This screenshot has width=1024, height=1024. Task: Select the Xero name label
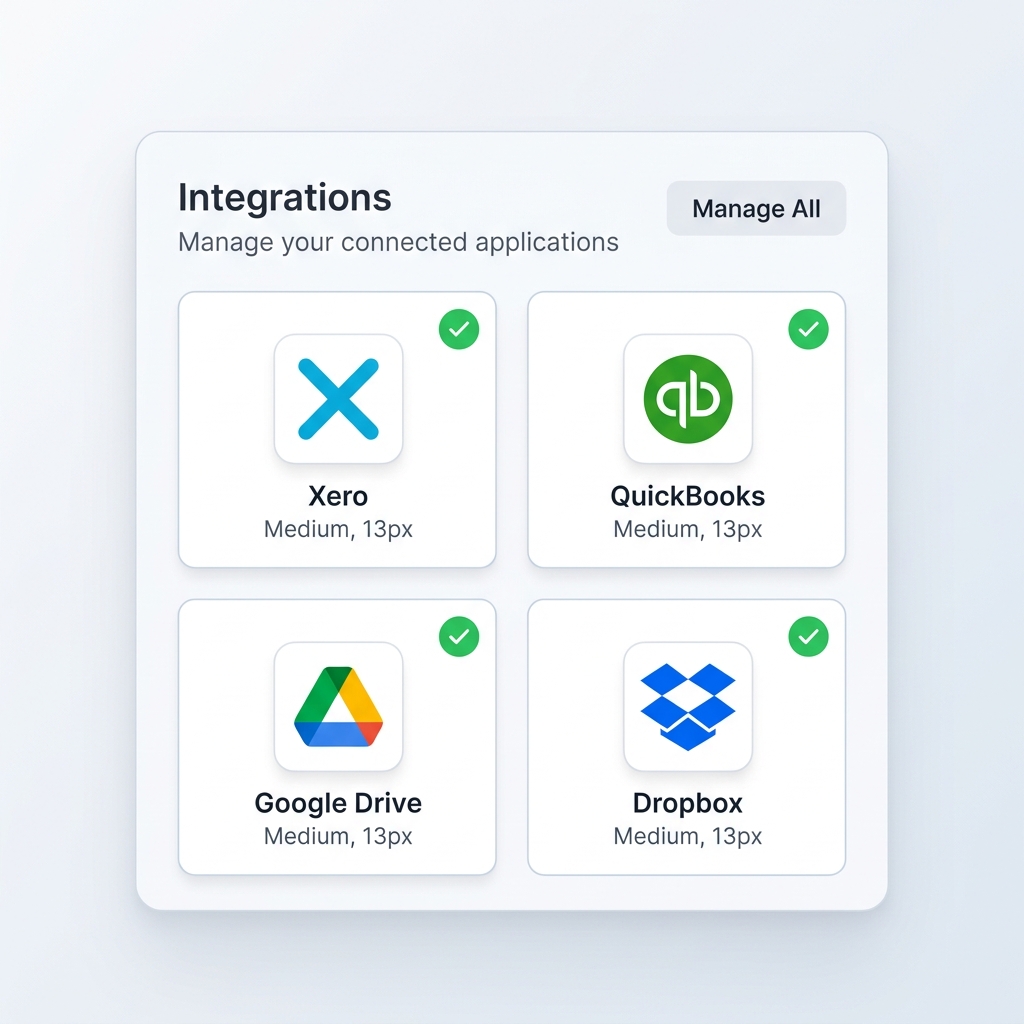(338, 496)
